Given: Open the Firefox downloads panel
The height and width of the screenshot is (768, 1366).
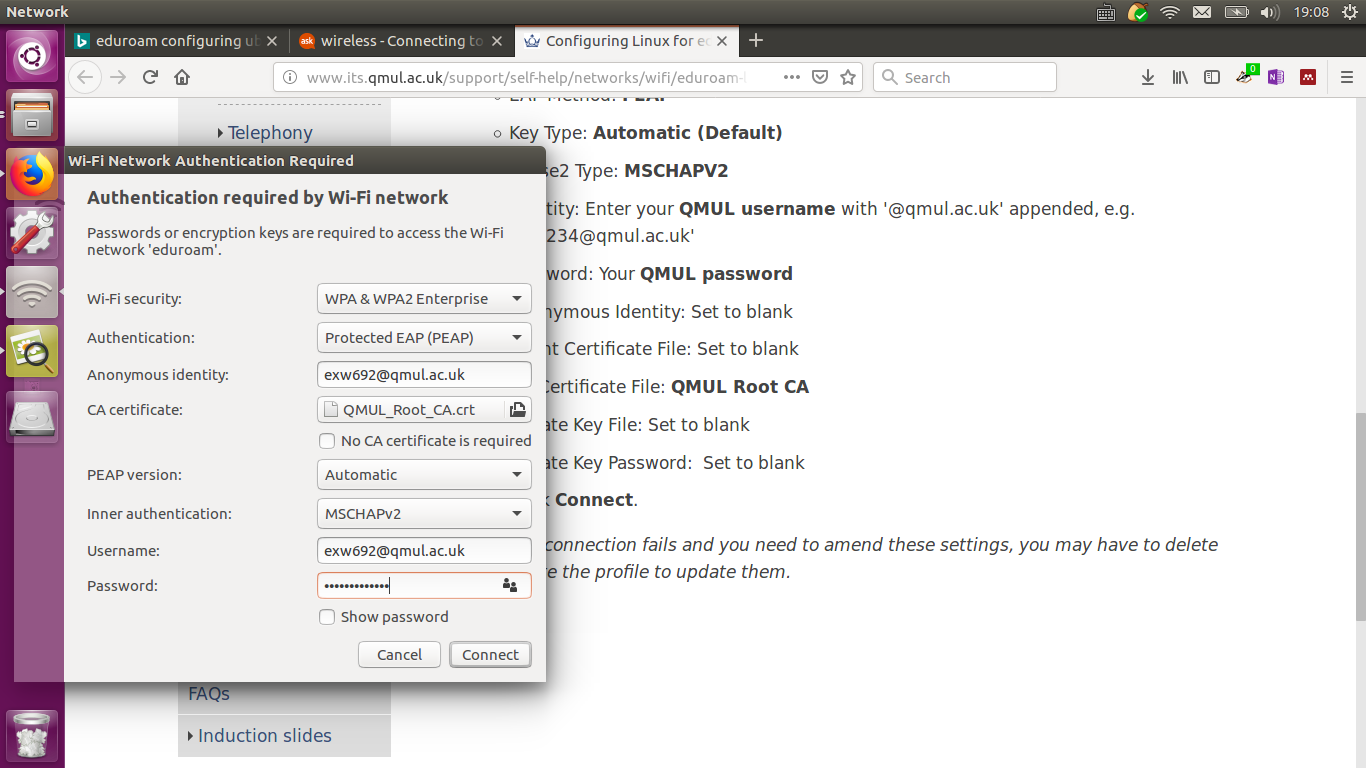Looking at the screenshot, I should [x=1148, y=77].
